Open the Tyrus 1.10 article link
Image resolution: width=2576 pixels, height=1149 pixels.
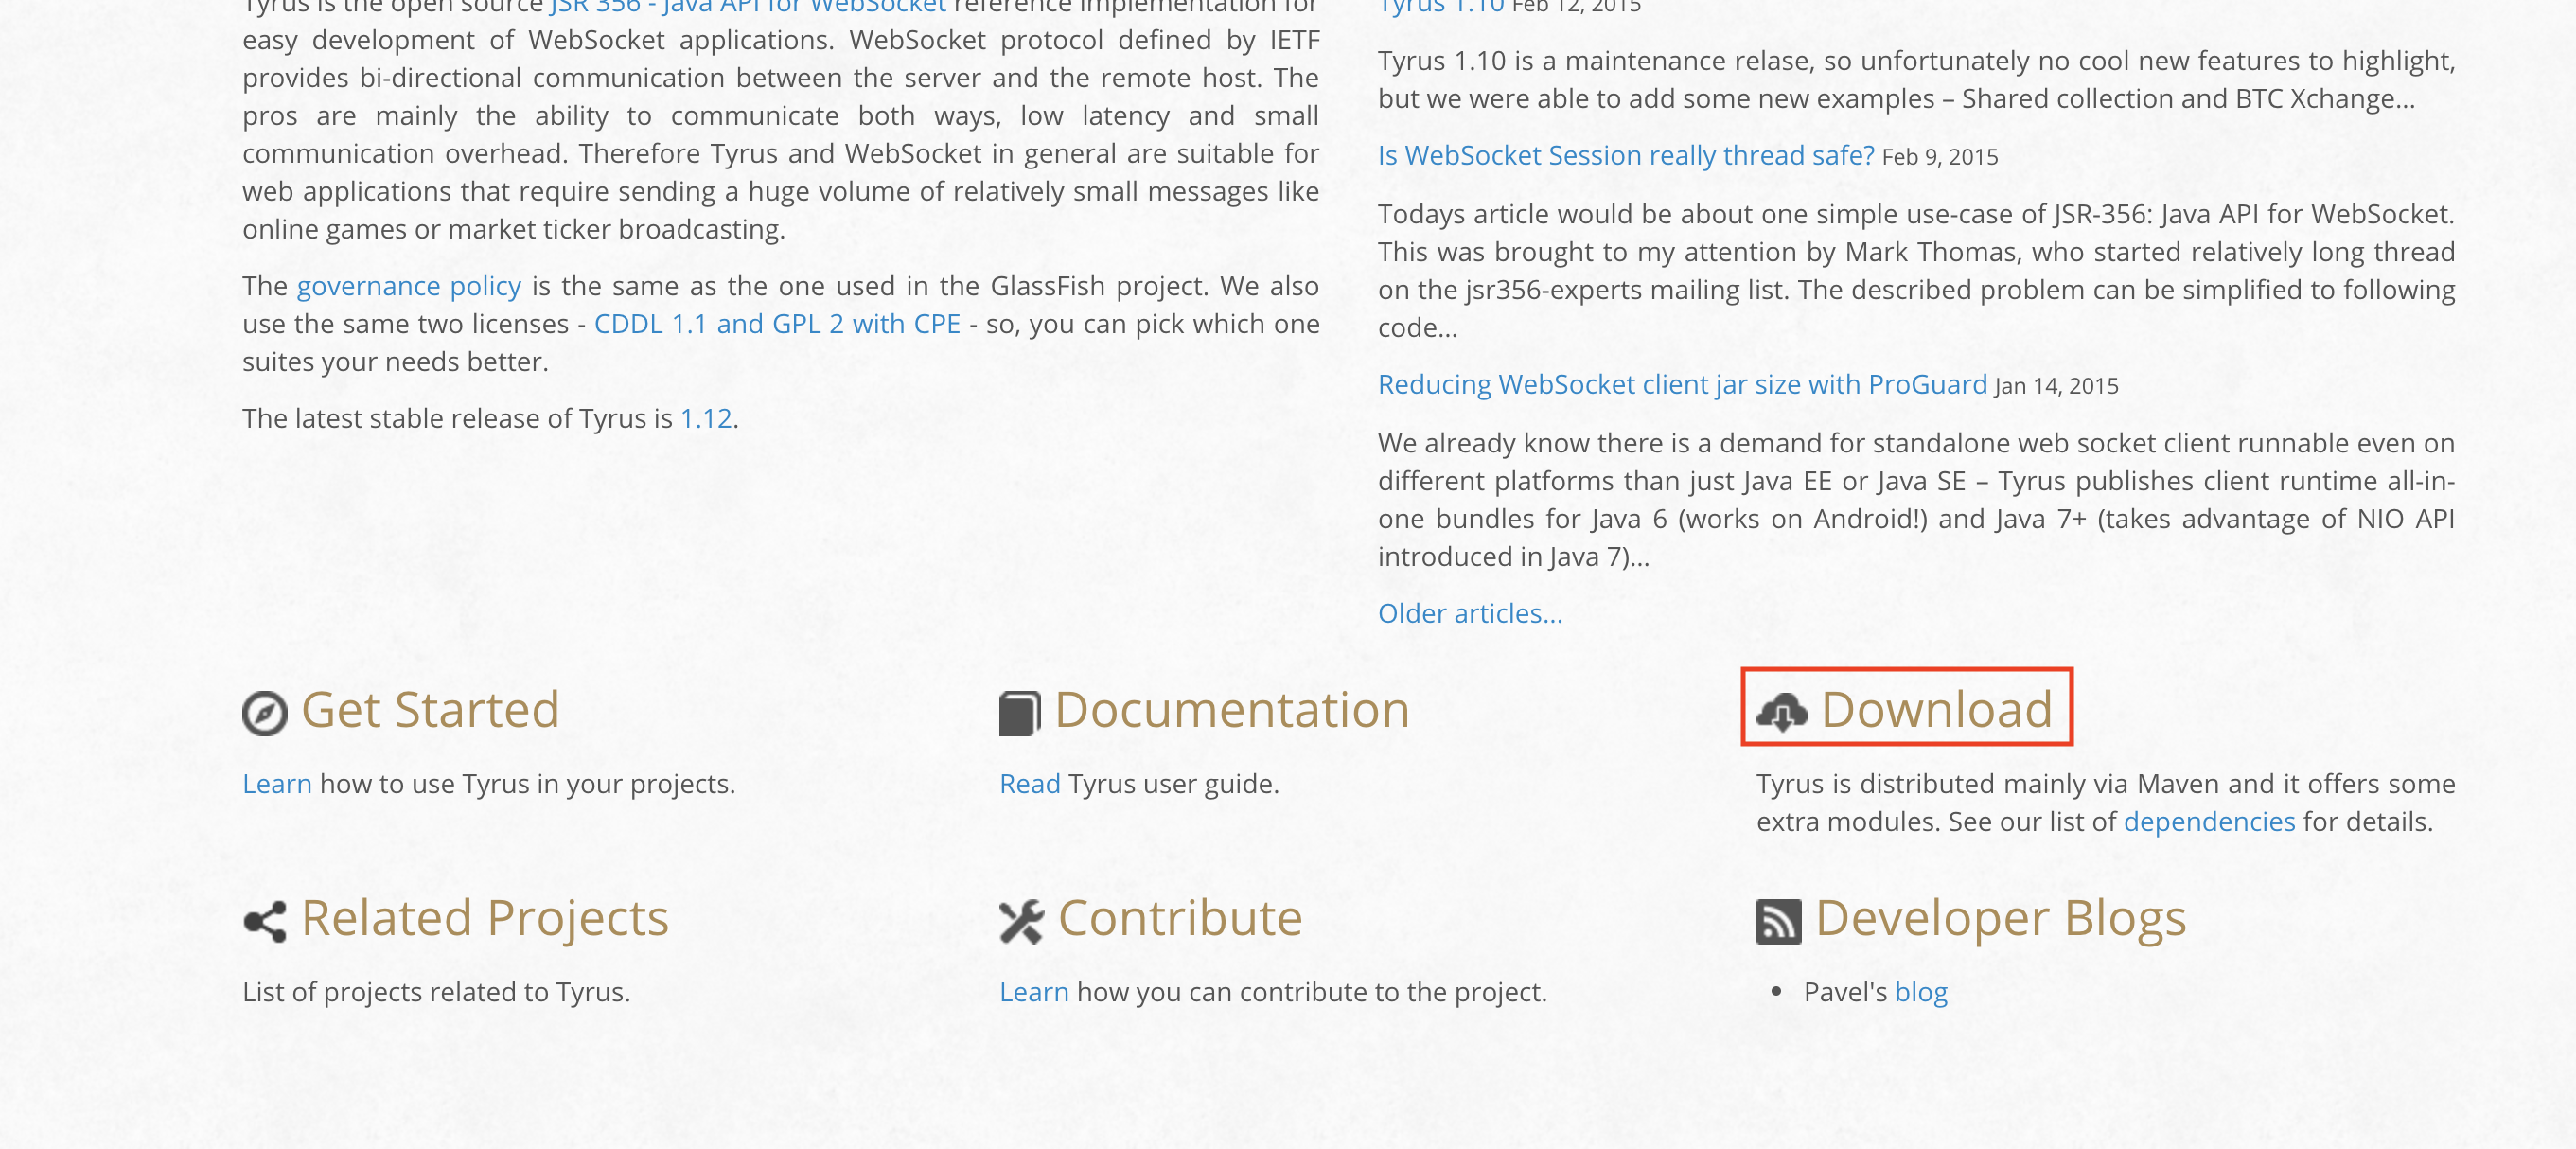pos(1441,6)
